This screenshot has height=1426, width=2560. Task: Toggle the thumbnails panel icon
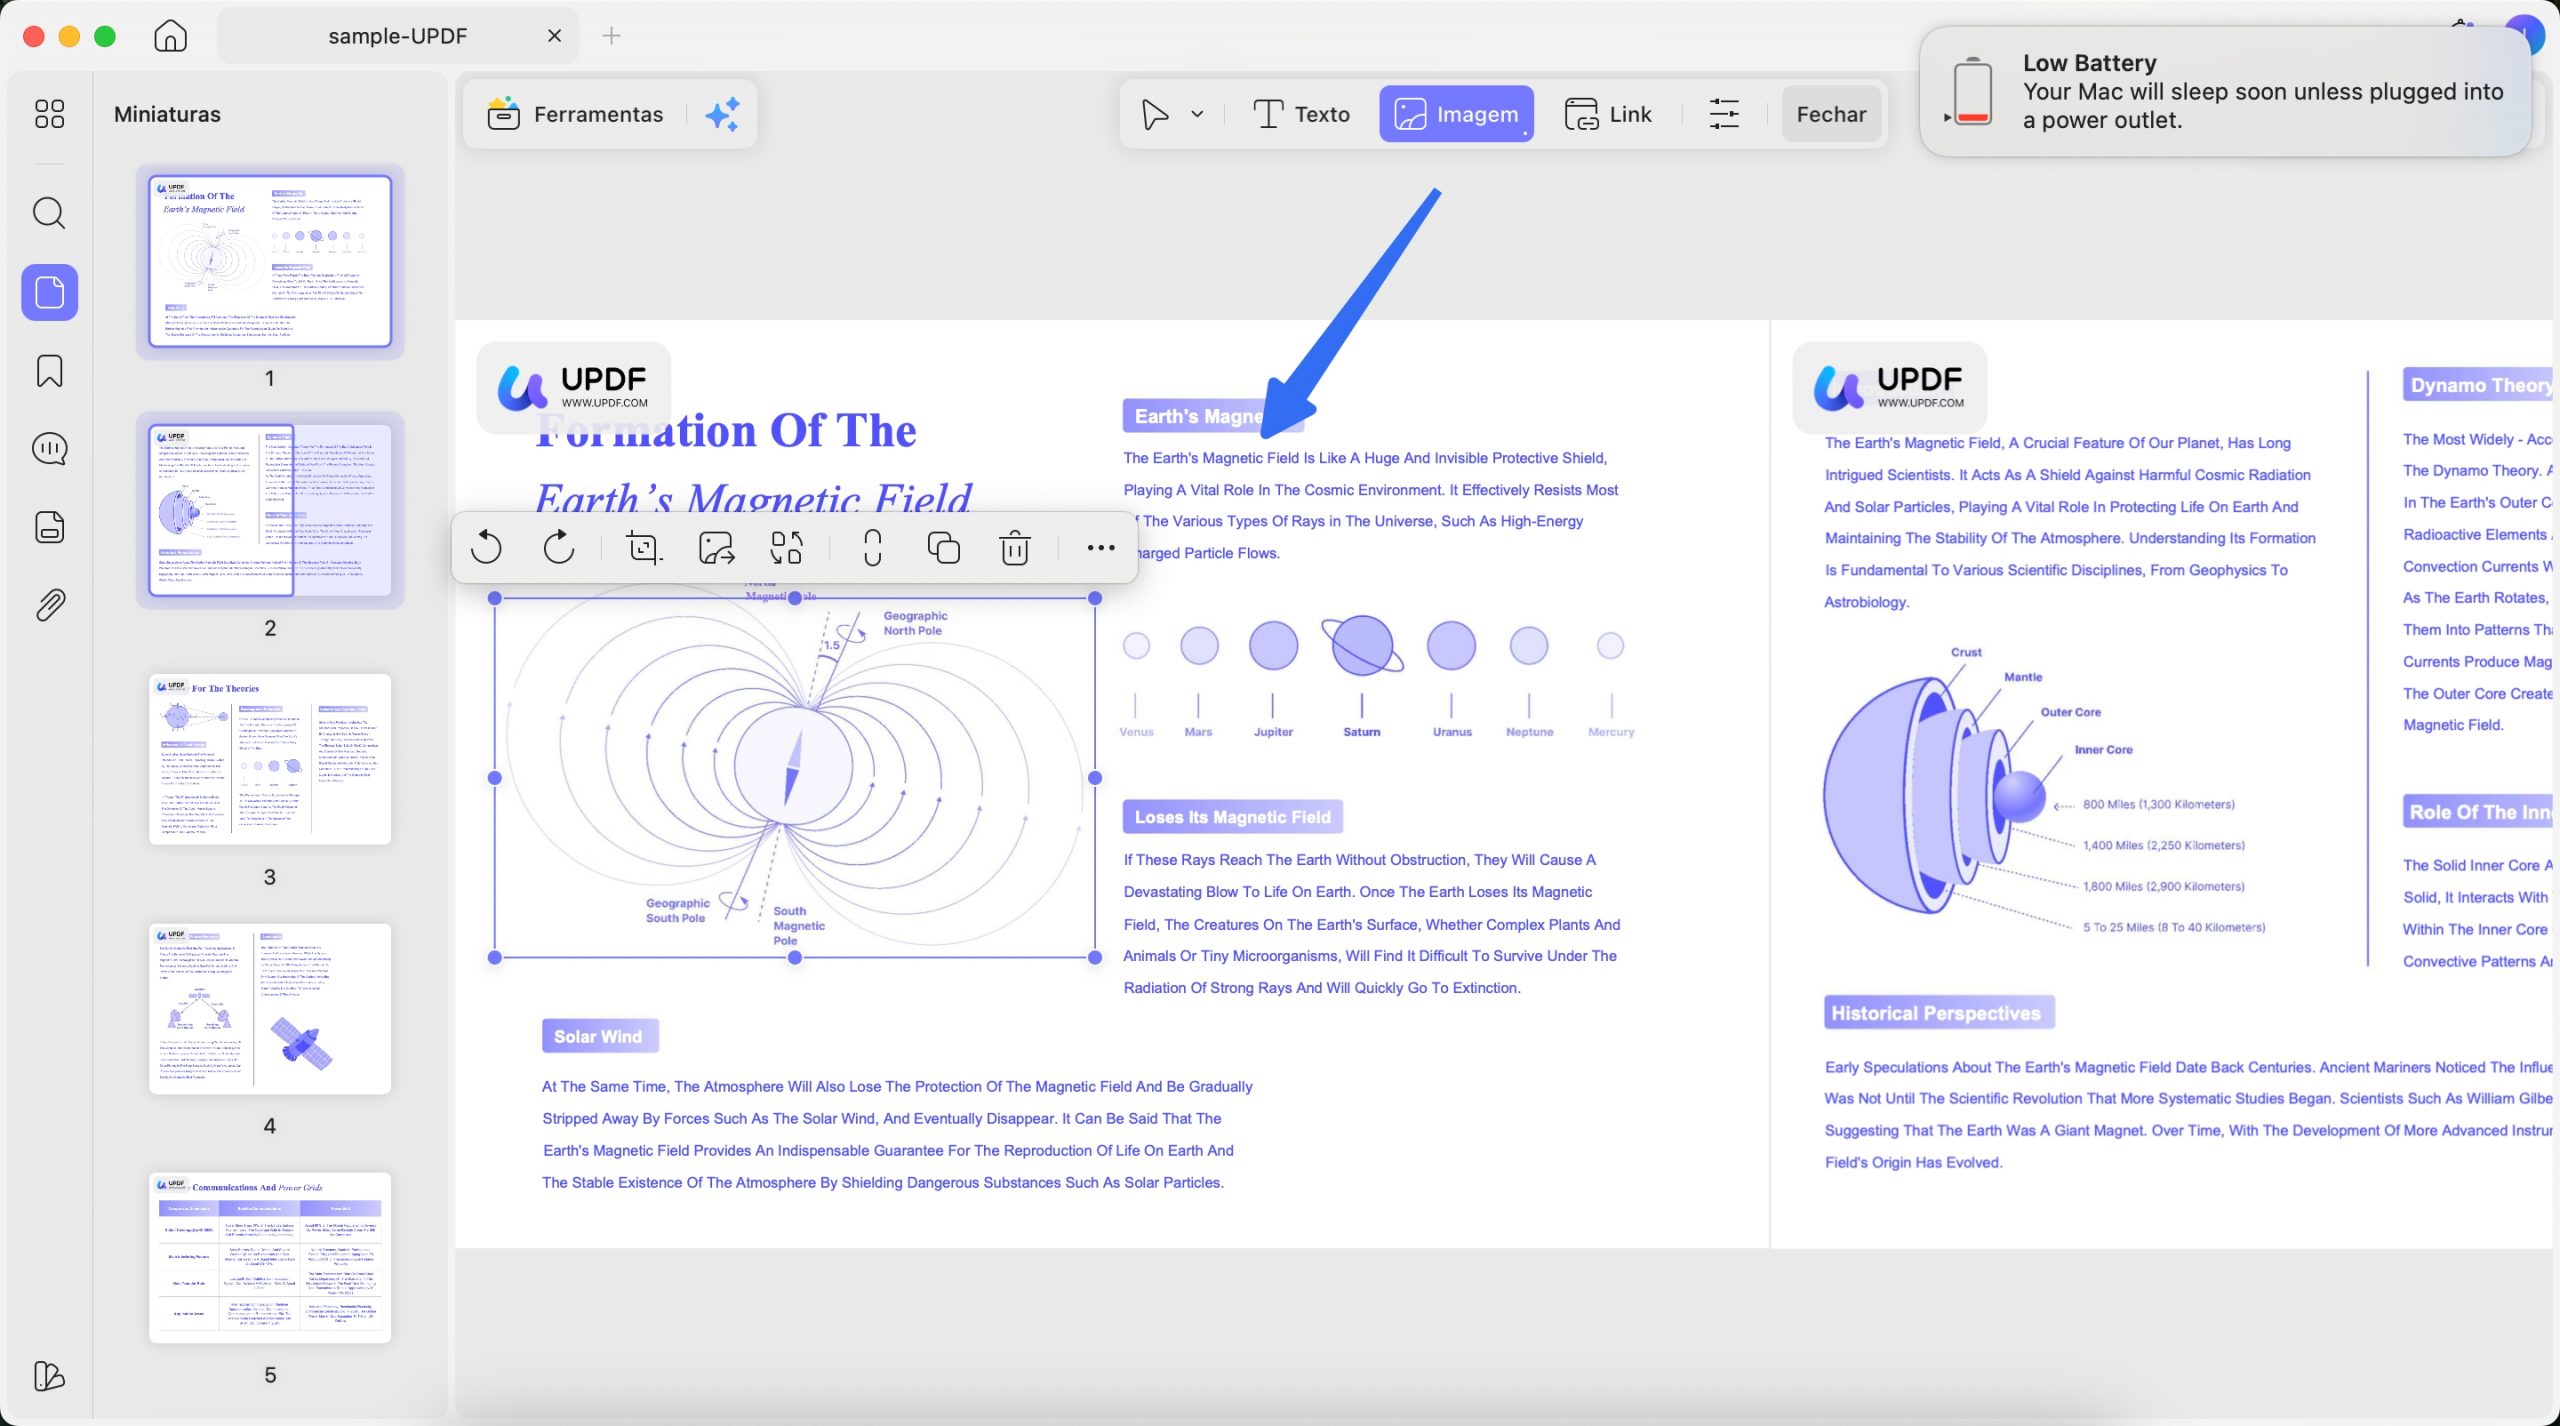[x=50, y=292]
